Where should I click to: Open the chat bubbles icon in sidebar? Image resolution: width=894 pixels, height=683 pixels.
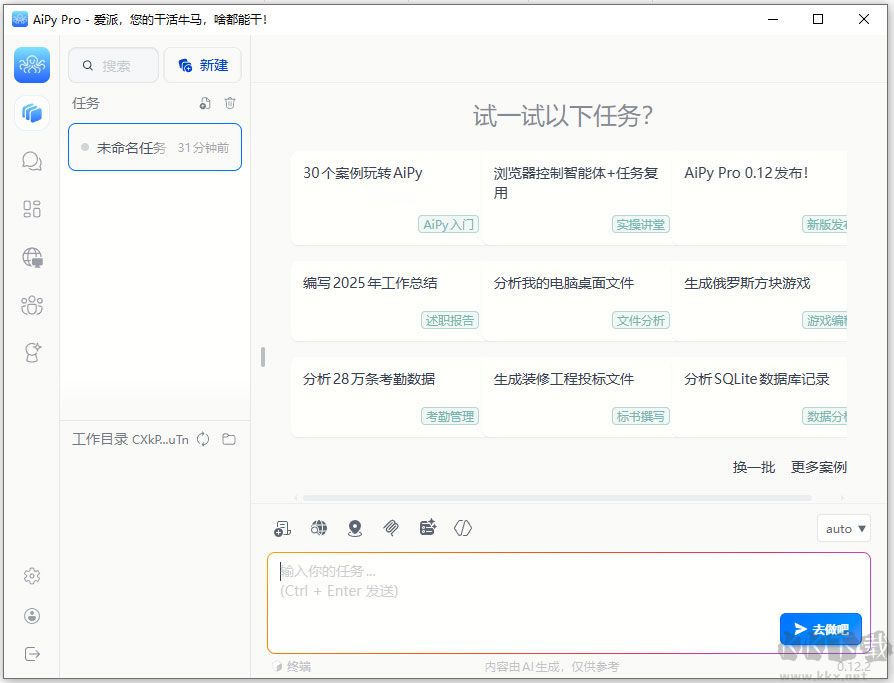tap(32, 161)
